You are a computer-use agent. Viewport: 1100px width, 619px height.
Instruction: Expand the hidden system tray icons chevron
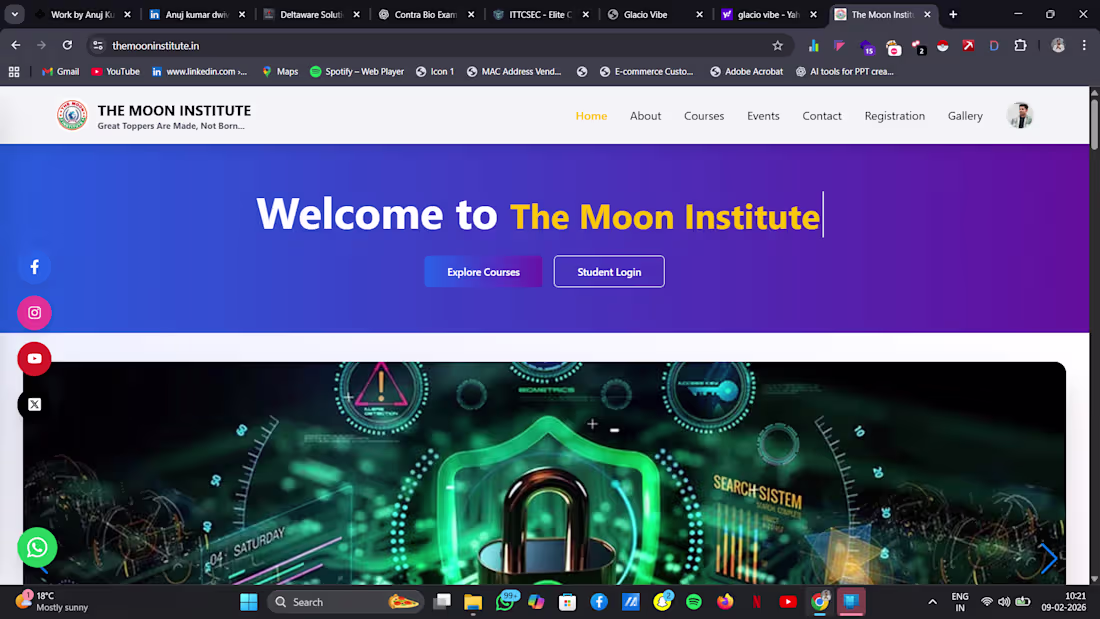point(932,602)
